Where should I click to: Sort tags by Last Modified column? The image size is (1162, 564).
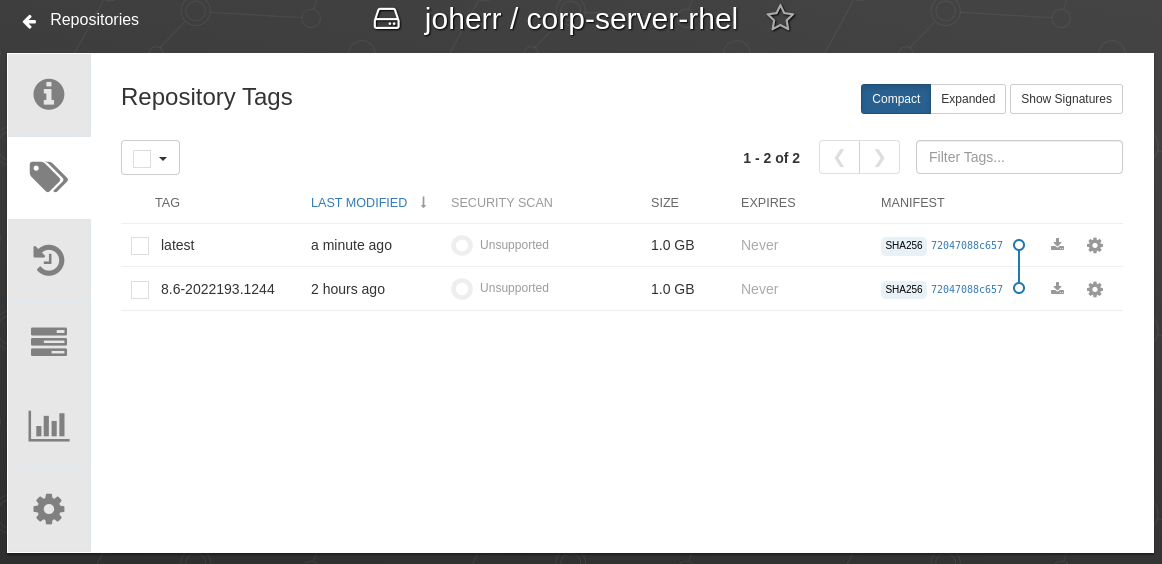[359, 203]
